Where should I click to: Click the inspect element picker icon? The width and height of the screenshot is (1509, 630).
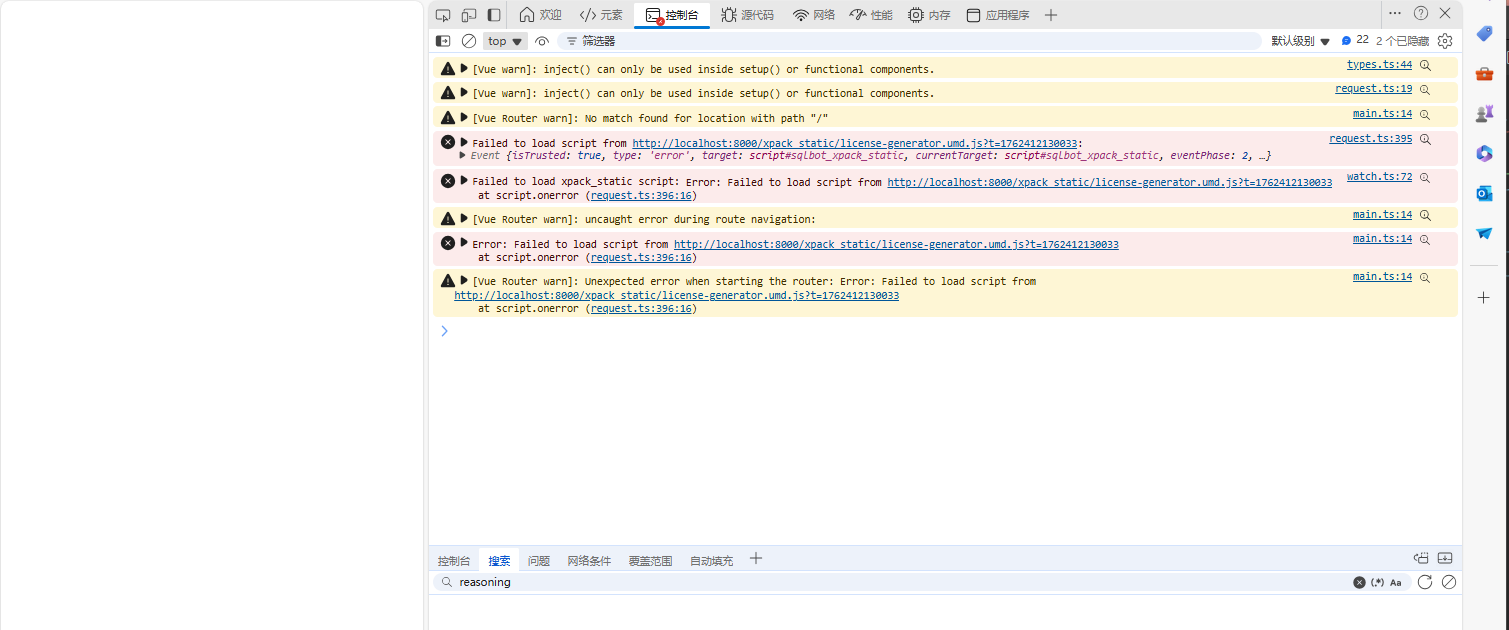tap(443, 15)
